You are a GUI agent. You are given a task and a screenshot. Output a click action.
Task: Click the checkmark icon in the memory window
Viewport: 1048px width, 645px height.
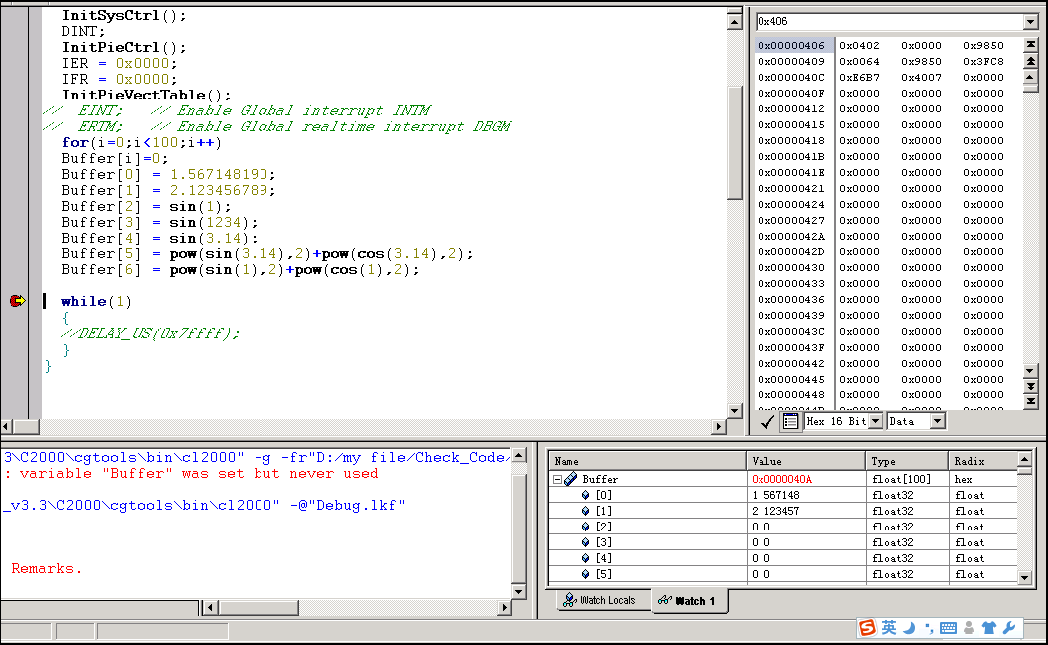click(767, 421)
